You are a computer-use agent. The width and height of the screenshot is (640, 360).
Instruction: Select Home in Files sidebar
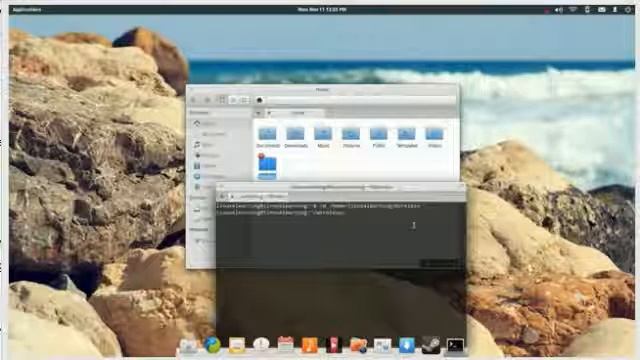coord(208,123)
